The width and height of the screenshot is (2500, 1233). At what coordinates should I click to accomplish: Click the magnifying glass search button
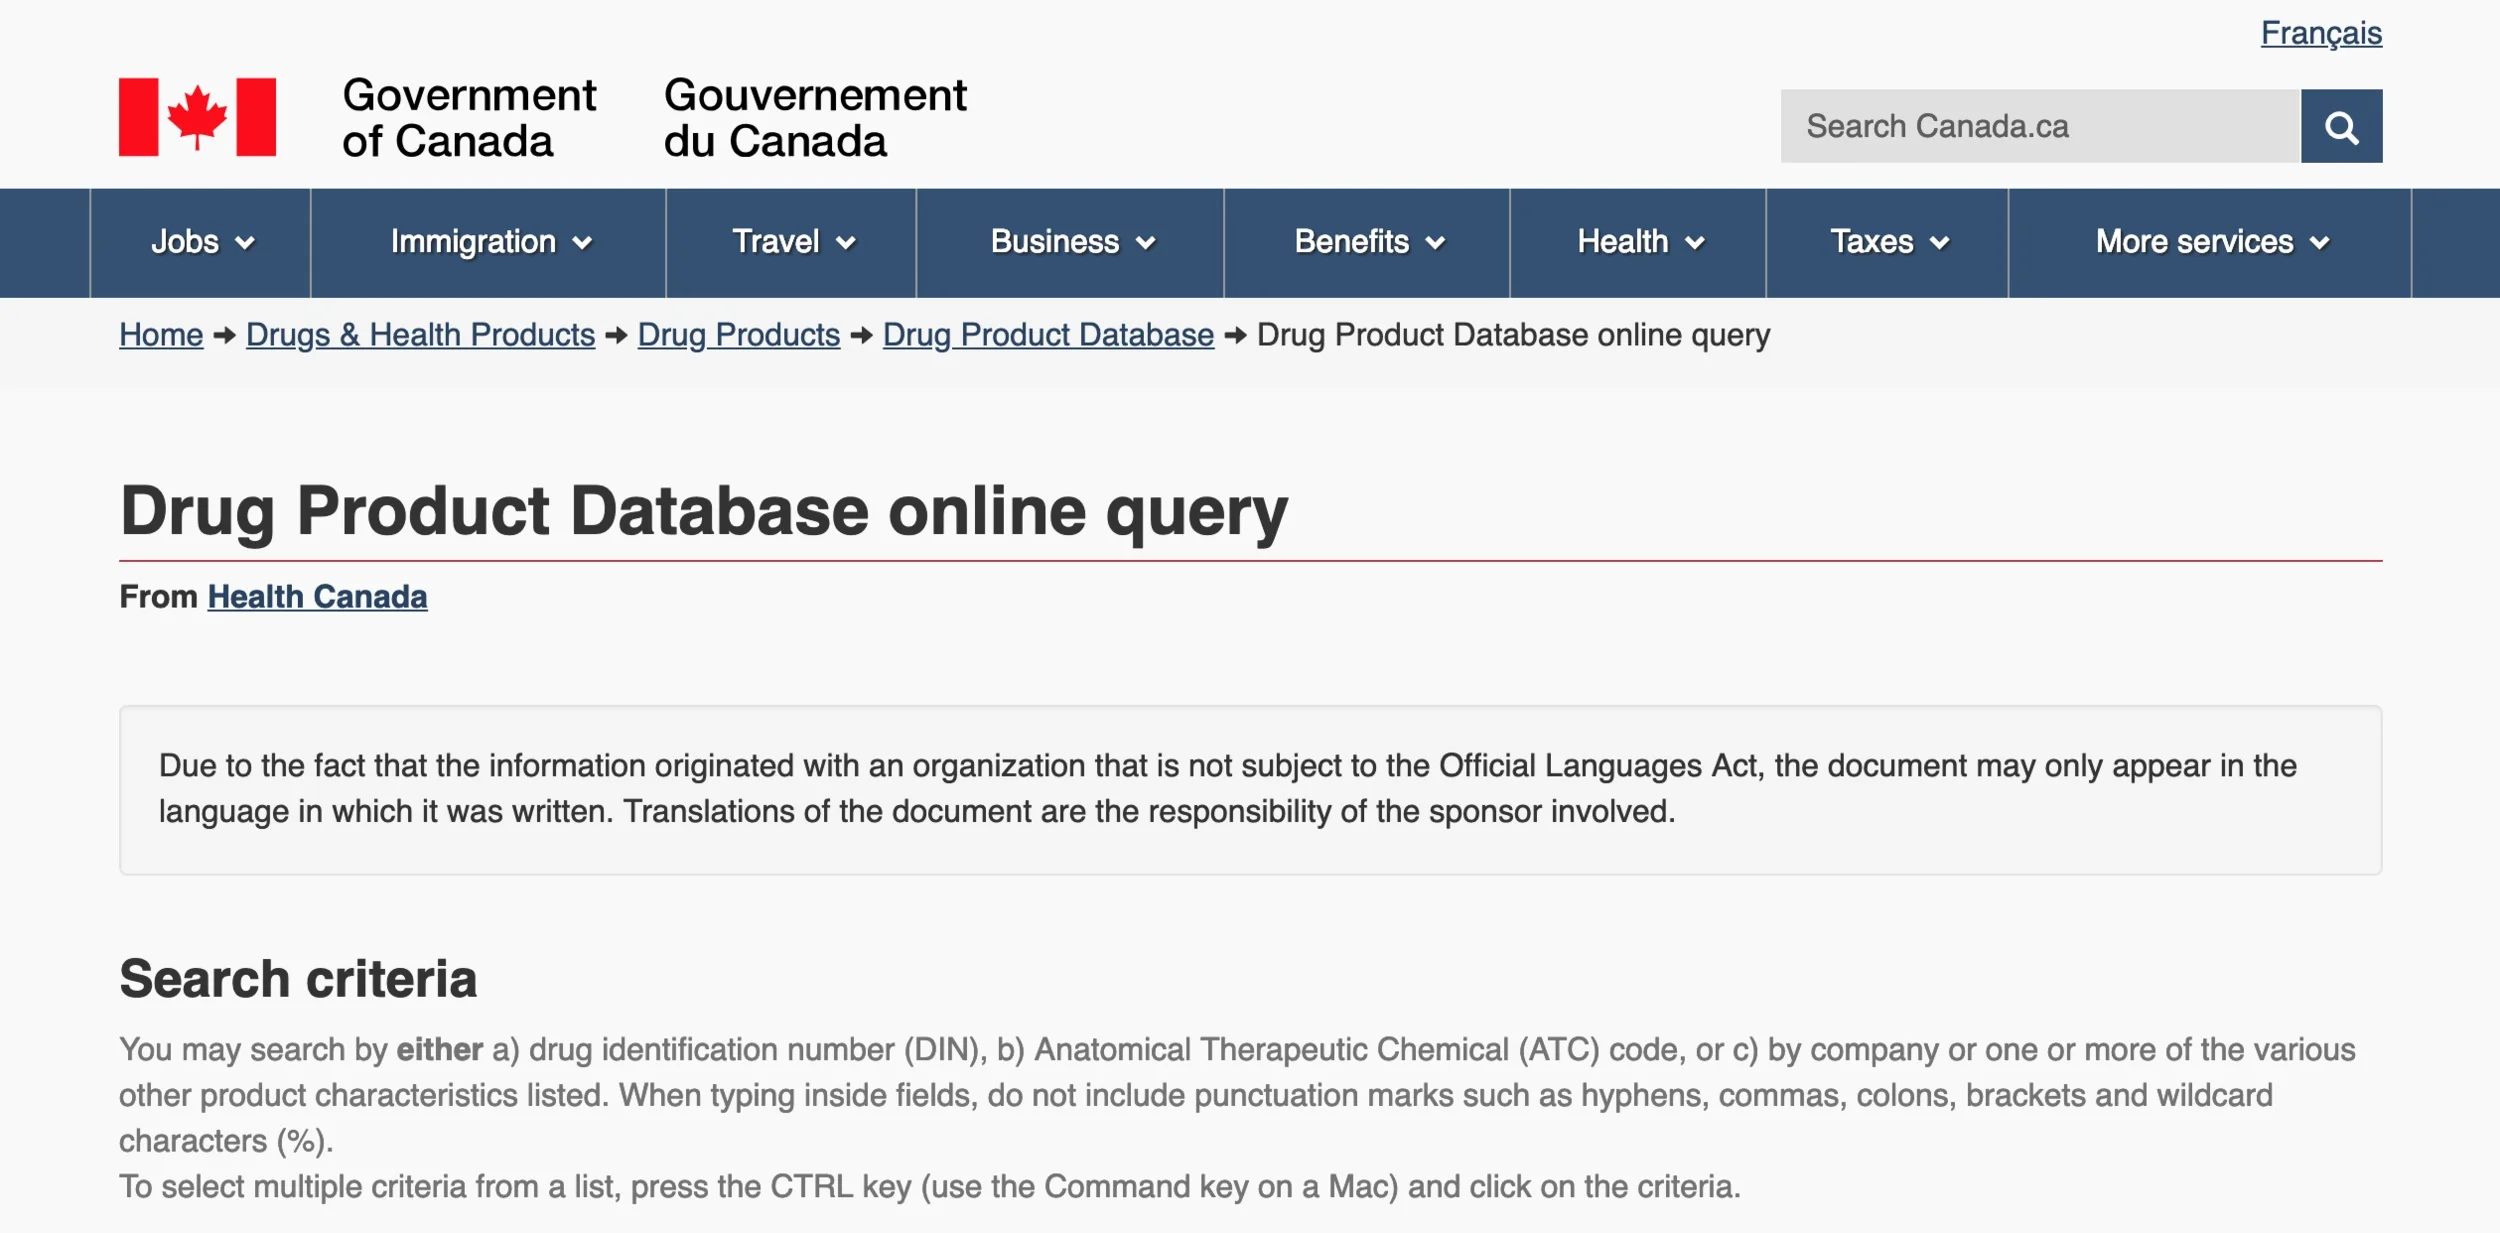pyautogui.click(x=2340, y=127)
